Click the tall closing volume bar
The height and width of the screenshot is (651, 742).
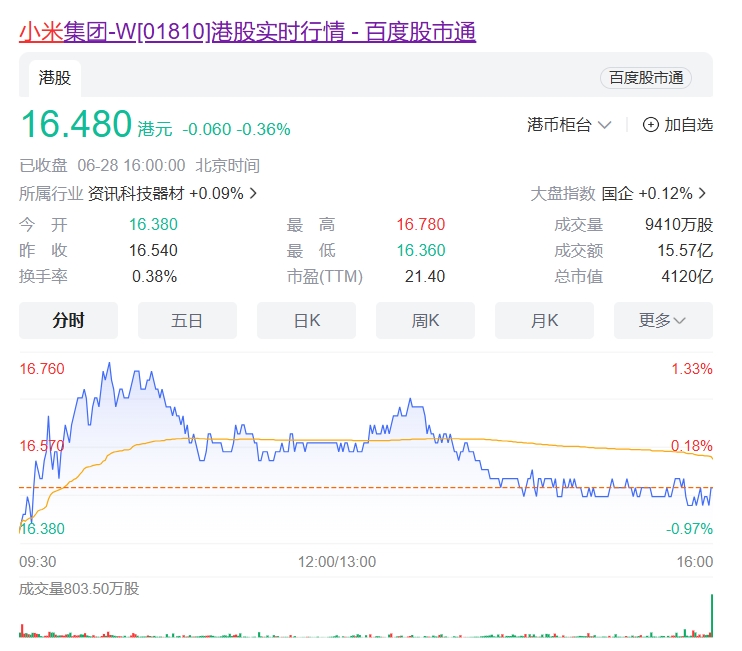tap(712, 615)
